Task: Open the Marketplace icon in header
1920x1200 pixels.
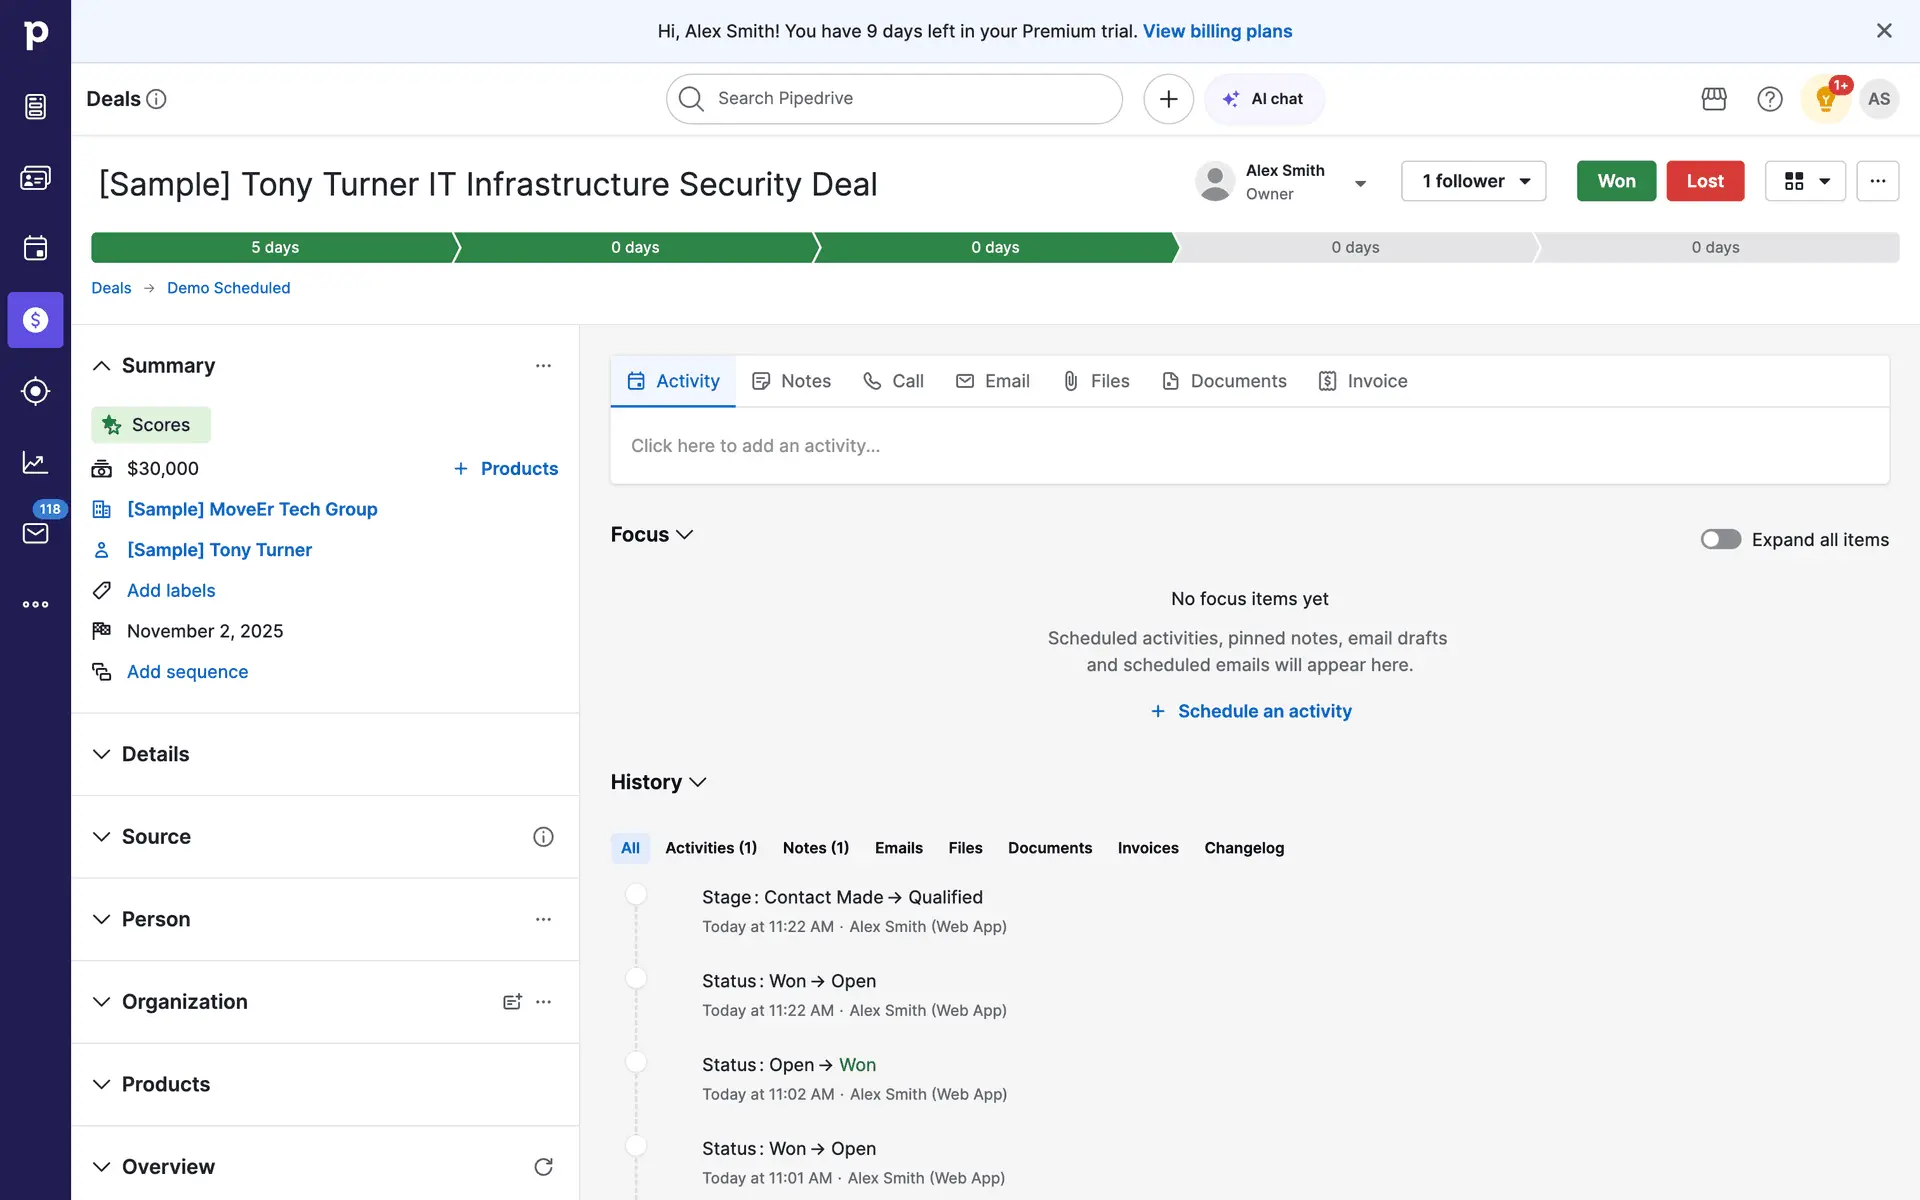Action: 1714,99
